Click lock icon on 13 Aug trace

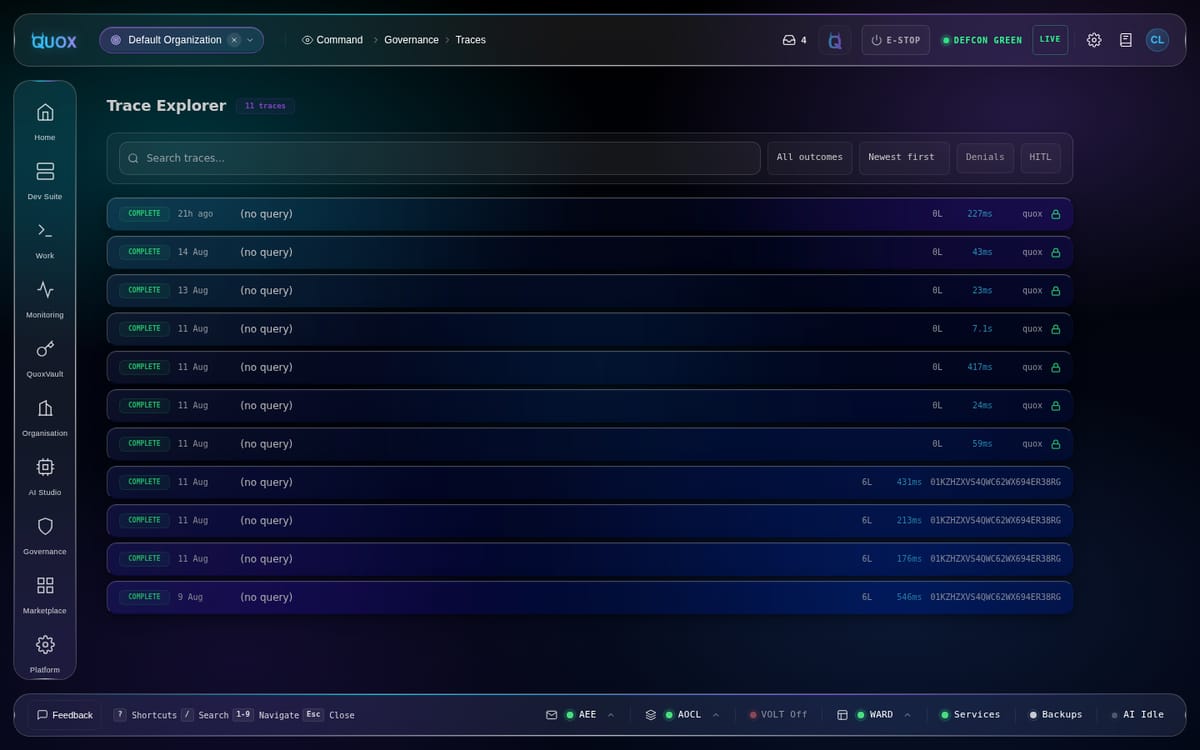point(1056,290)
